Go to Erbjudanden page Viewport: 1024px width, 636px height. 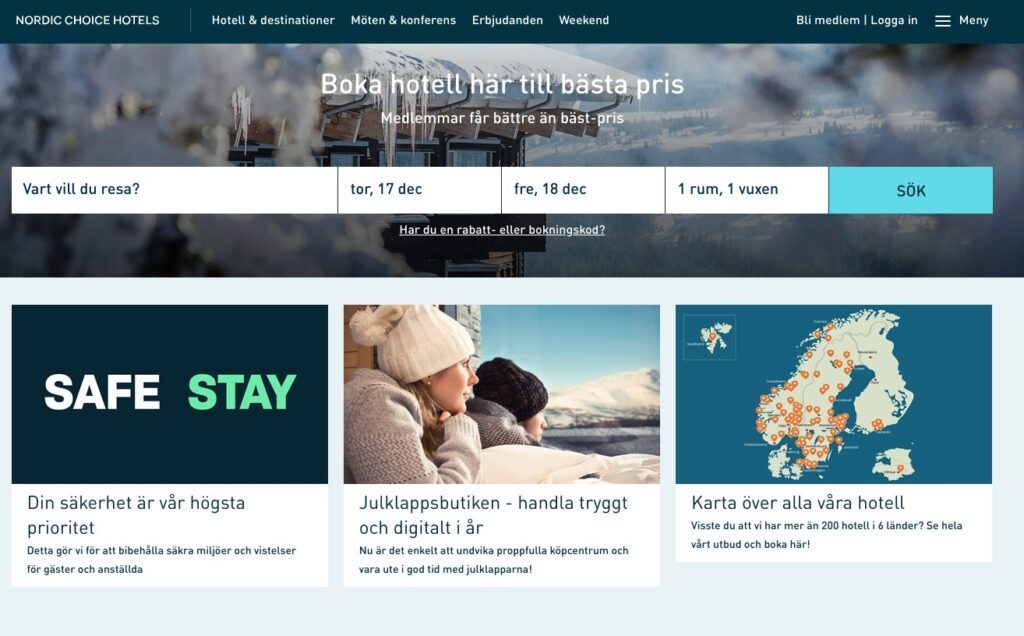coord(507,20)
